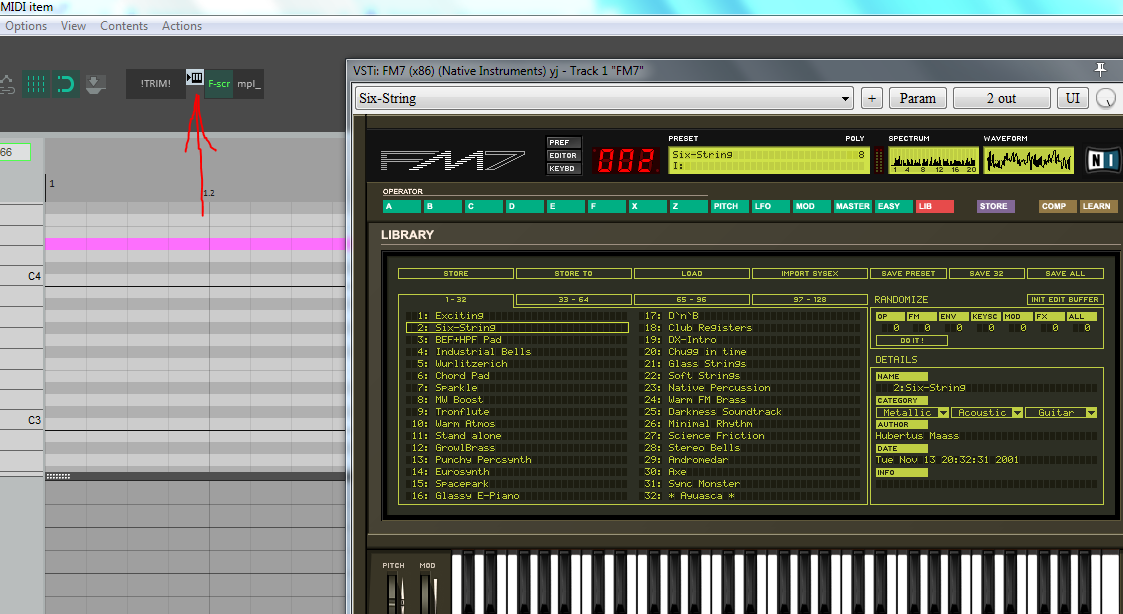Image resolution: width=1123 pixels, height=614 pixels.
Task: Switch to operator F page
Action: [x=607, y=206]
